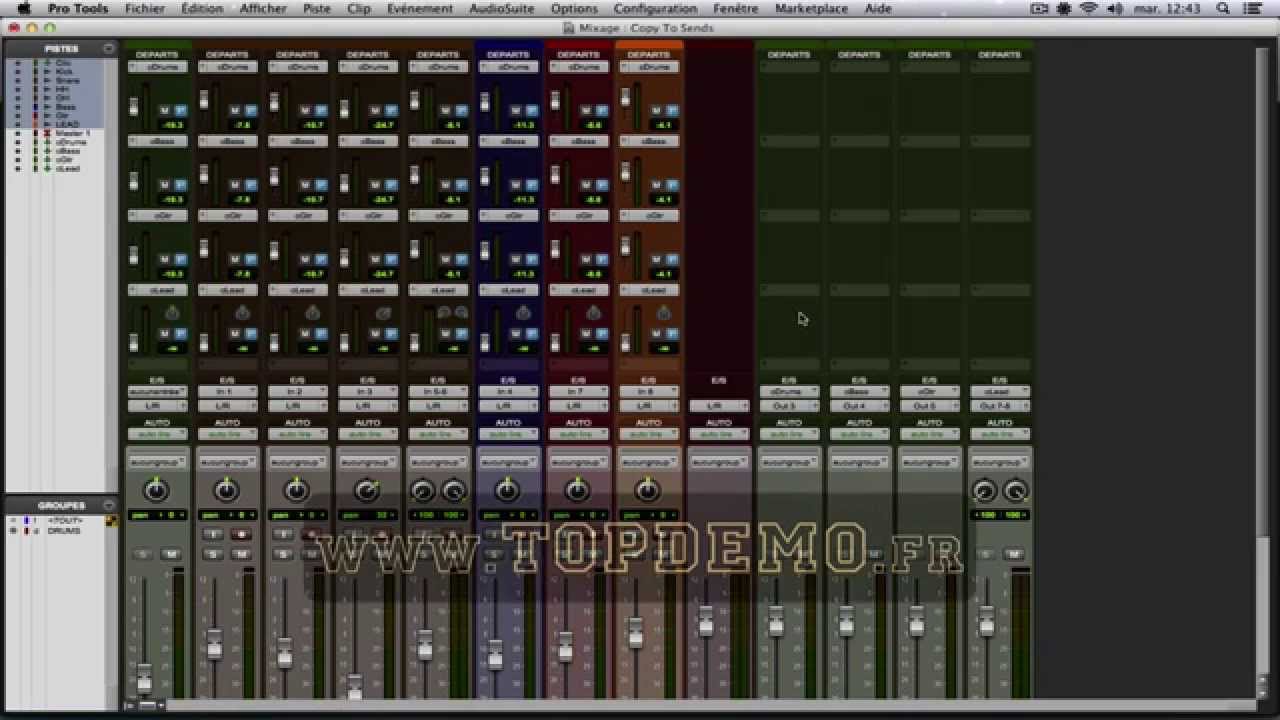Viewport: 1280px width, 720px height.
Task: Solo the In 2 channel
Action: click(x=283, y=554)
